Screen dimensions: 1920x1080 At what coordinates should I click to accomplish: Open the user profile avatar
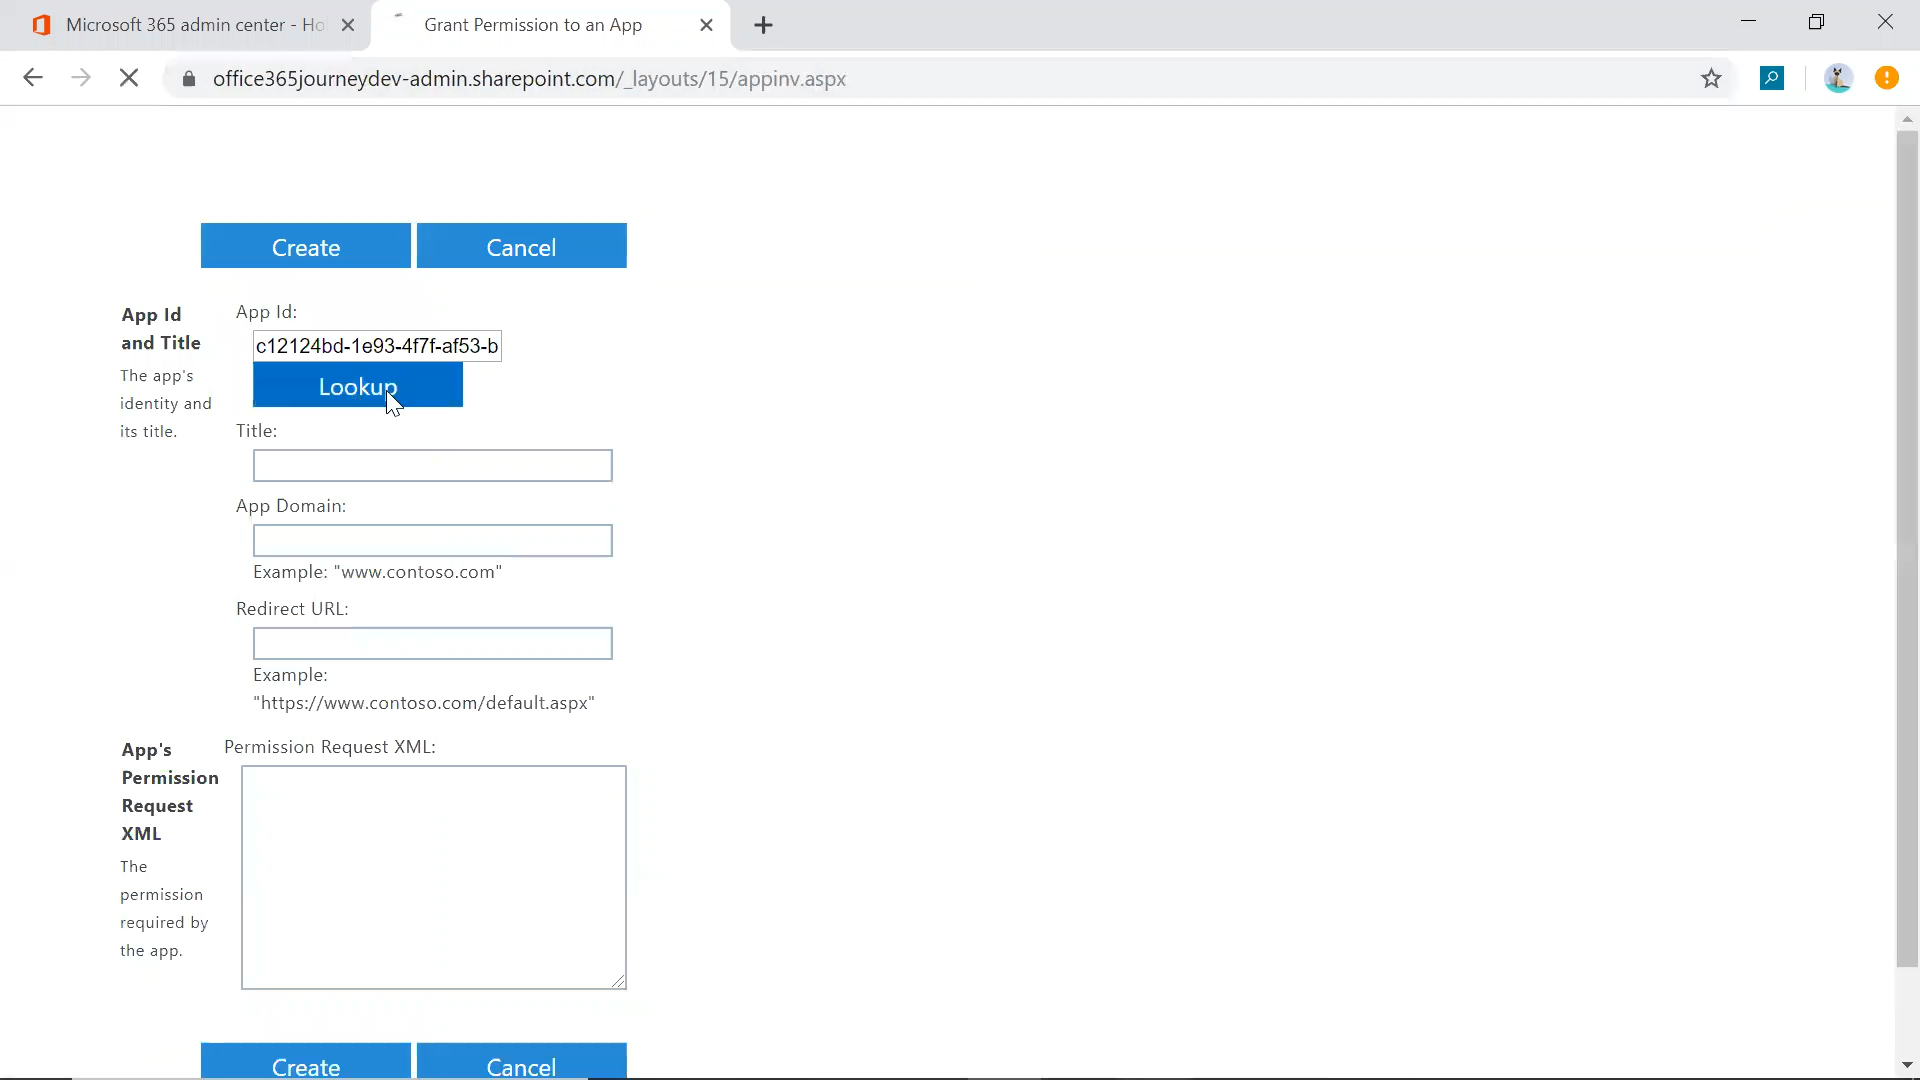1838,78
